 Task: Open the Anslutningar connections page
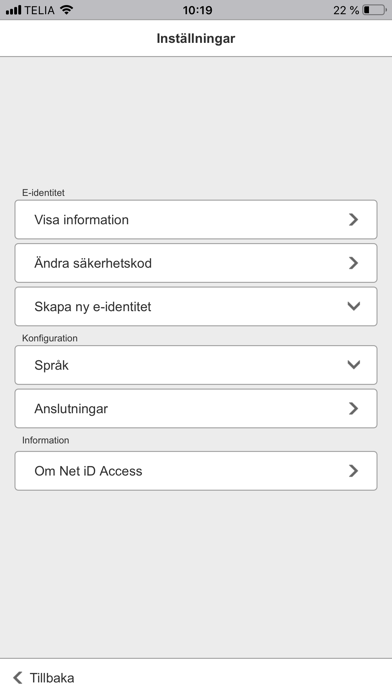pyautogui.click(x=196, y=408)
